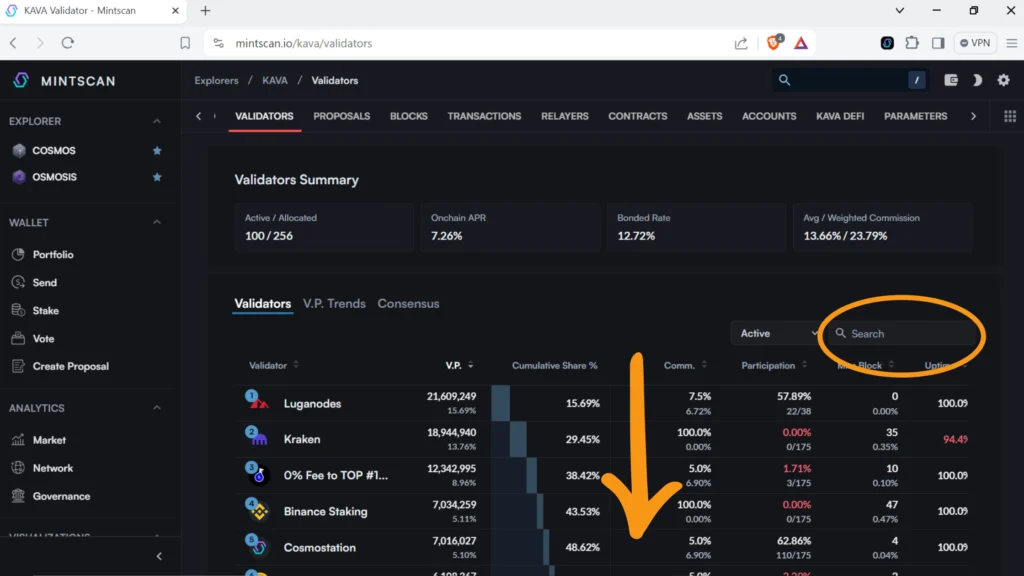1024x576 pixels.
Task: Open the apps grid icon beside tabs
Action: (1009, 116)
